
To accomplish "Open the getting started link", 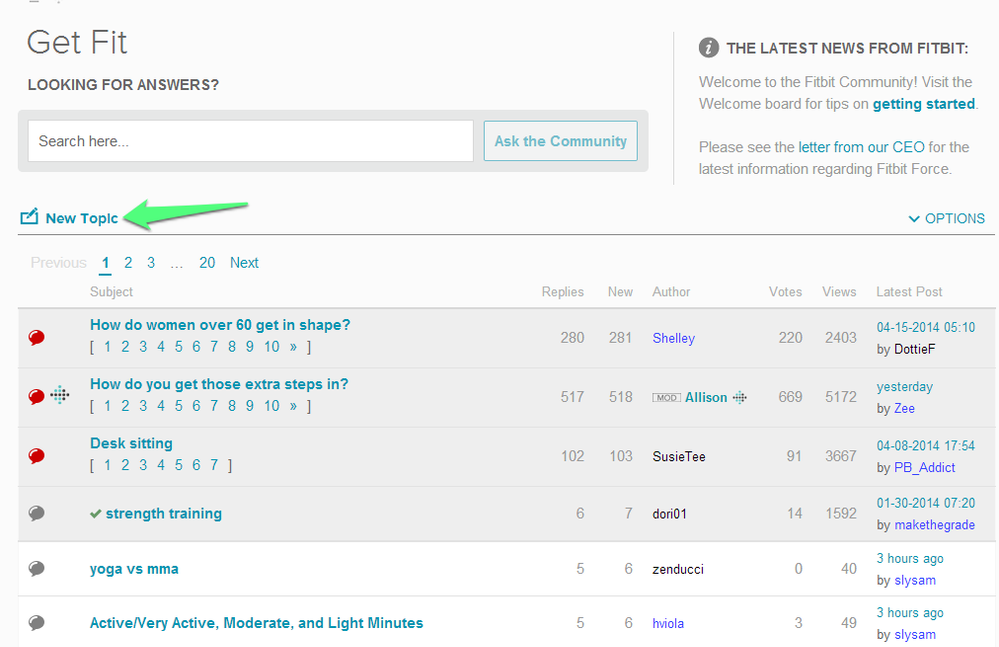I will [924, 104].
